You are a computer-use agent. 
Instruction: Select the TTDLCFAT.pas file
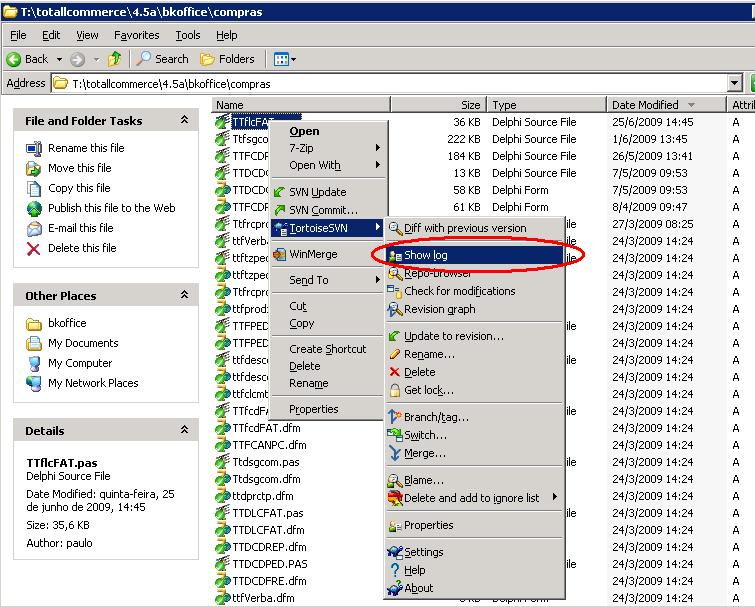point(268,513)
